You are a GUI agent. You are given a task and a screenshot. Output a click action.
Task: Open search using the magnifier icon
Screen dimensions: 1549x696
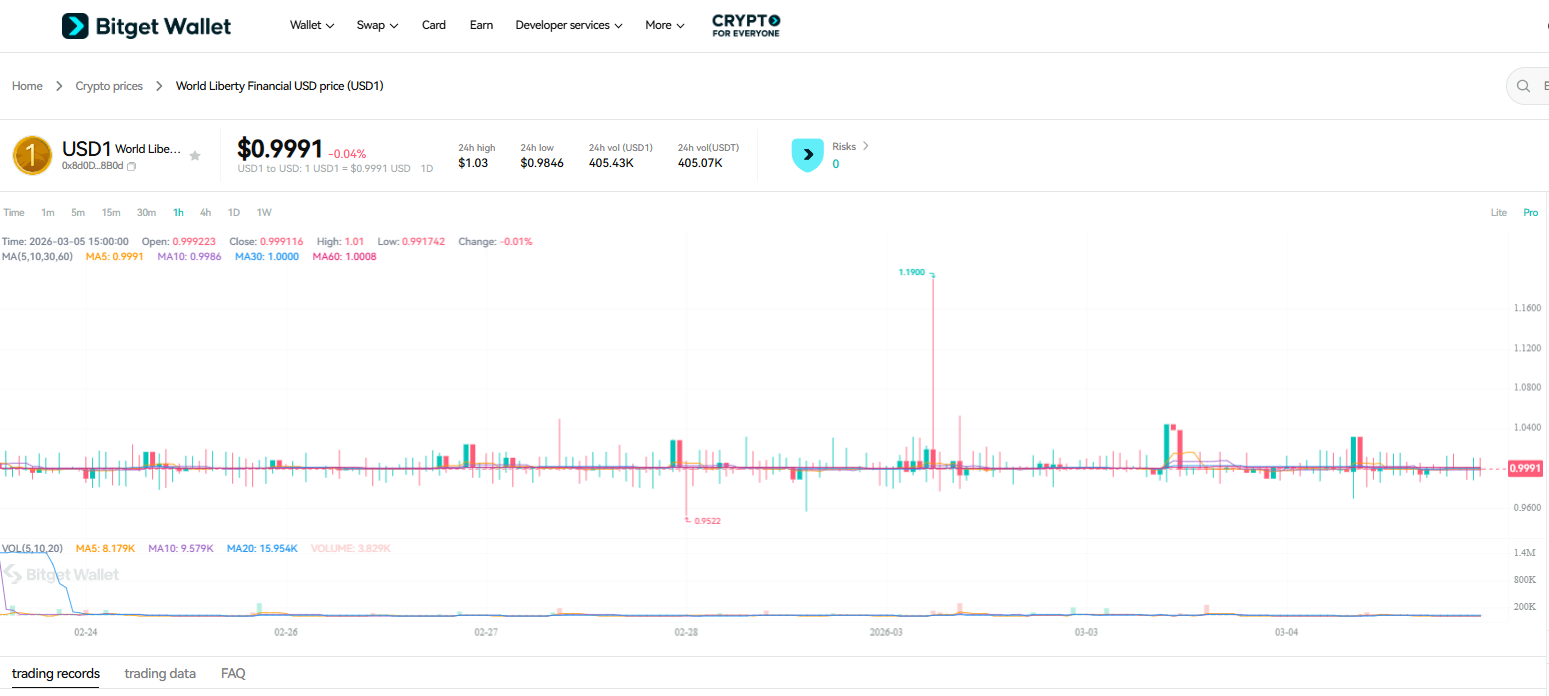(1523, 86)
